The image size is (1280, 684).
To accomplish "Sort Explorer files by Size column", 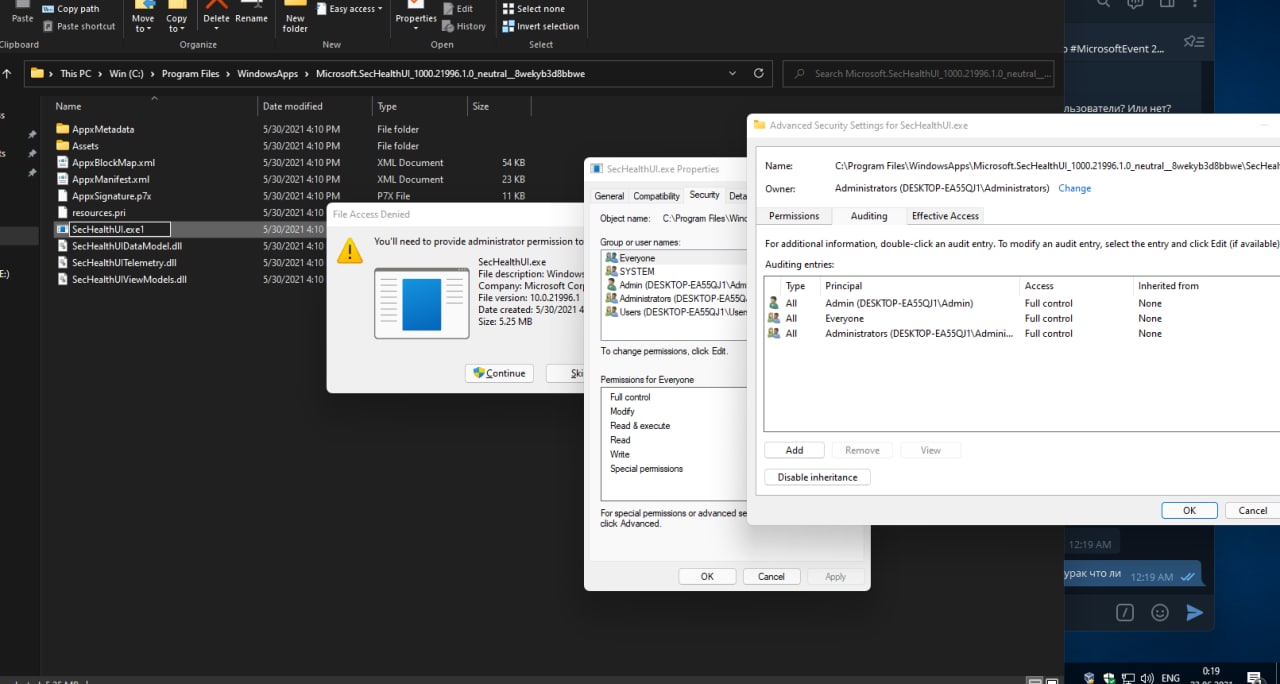I will (x=497, y=106).
